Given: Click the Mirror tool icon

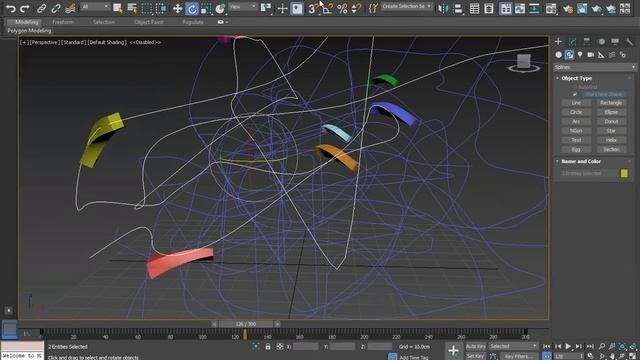Looking at the screenshot, I should 443,8.
